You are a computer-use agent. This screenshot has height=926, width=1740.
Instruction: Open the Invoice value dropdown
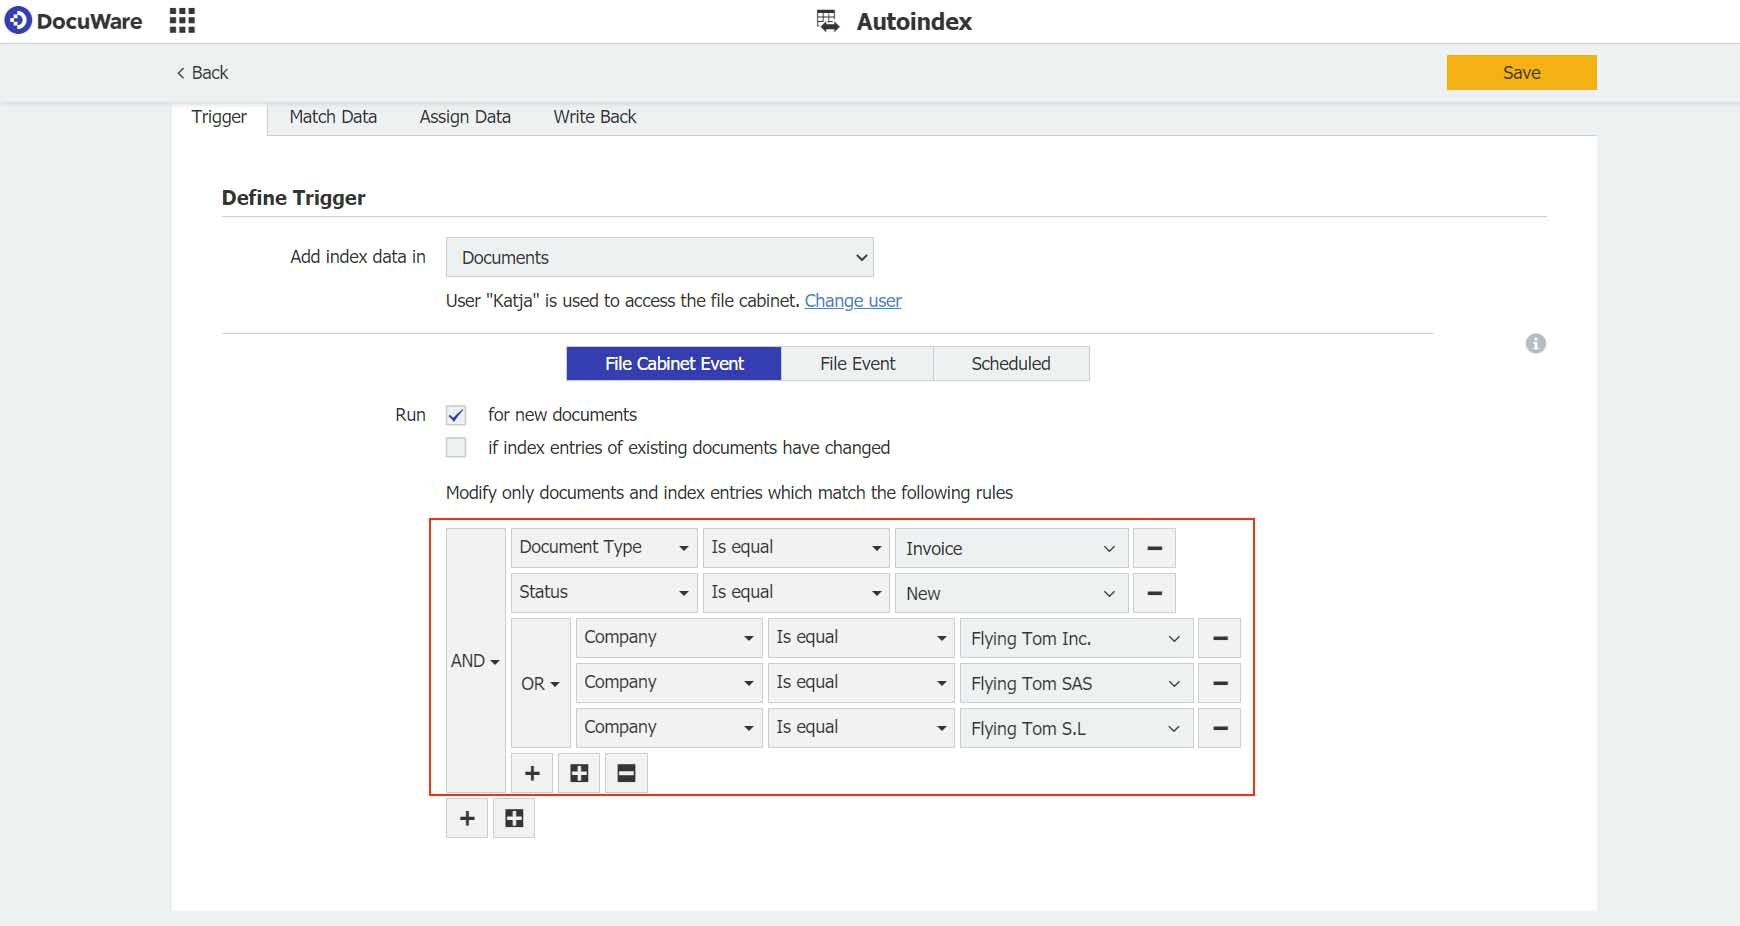pos(1010,548)
